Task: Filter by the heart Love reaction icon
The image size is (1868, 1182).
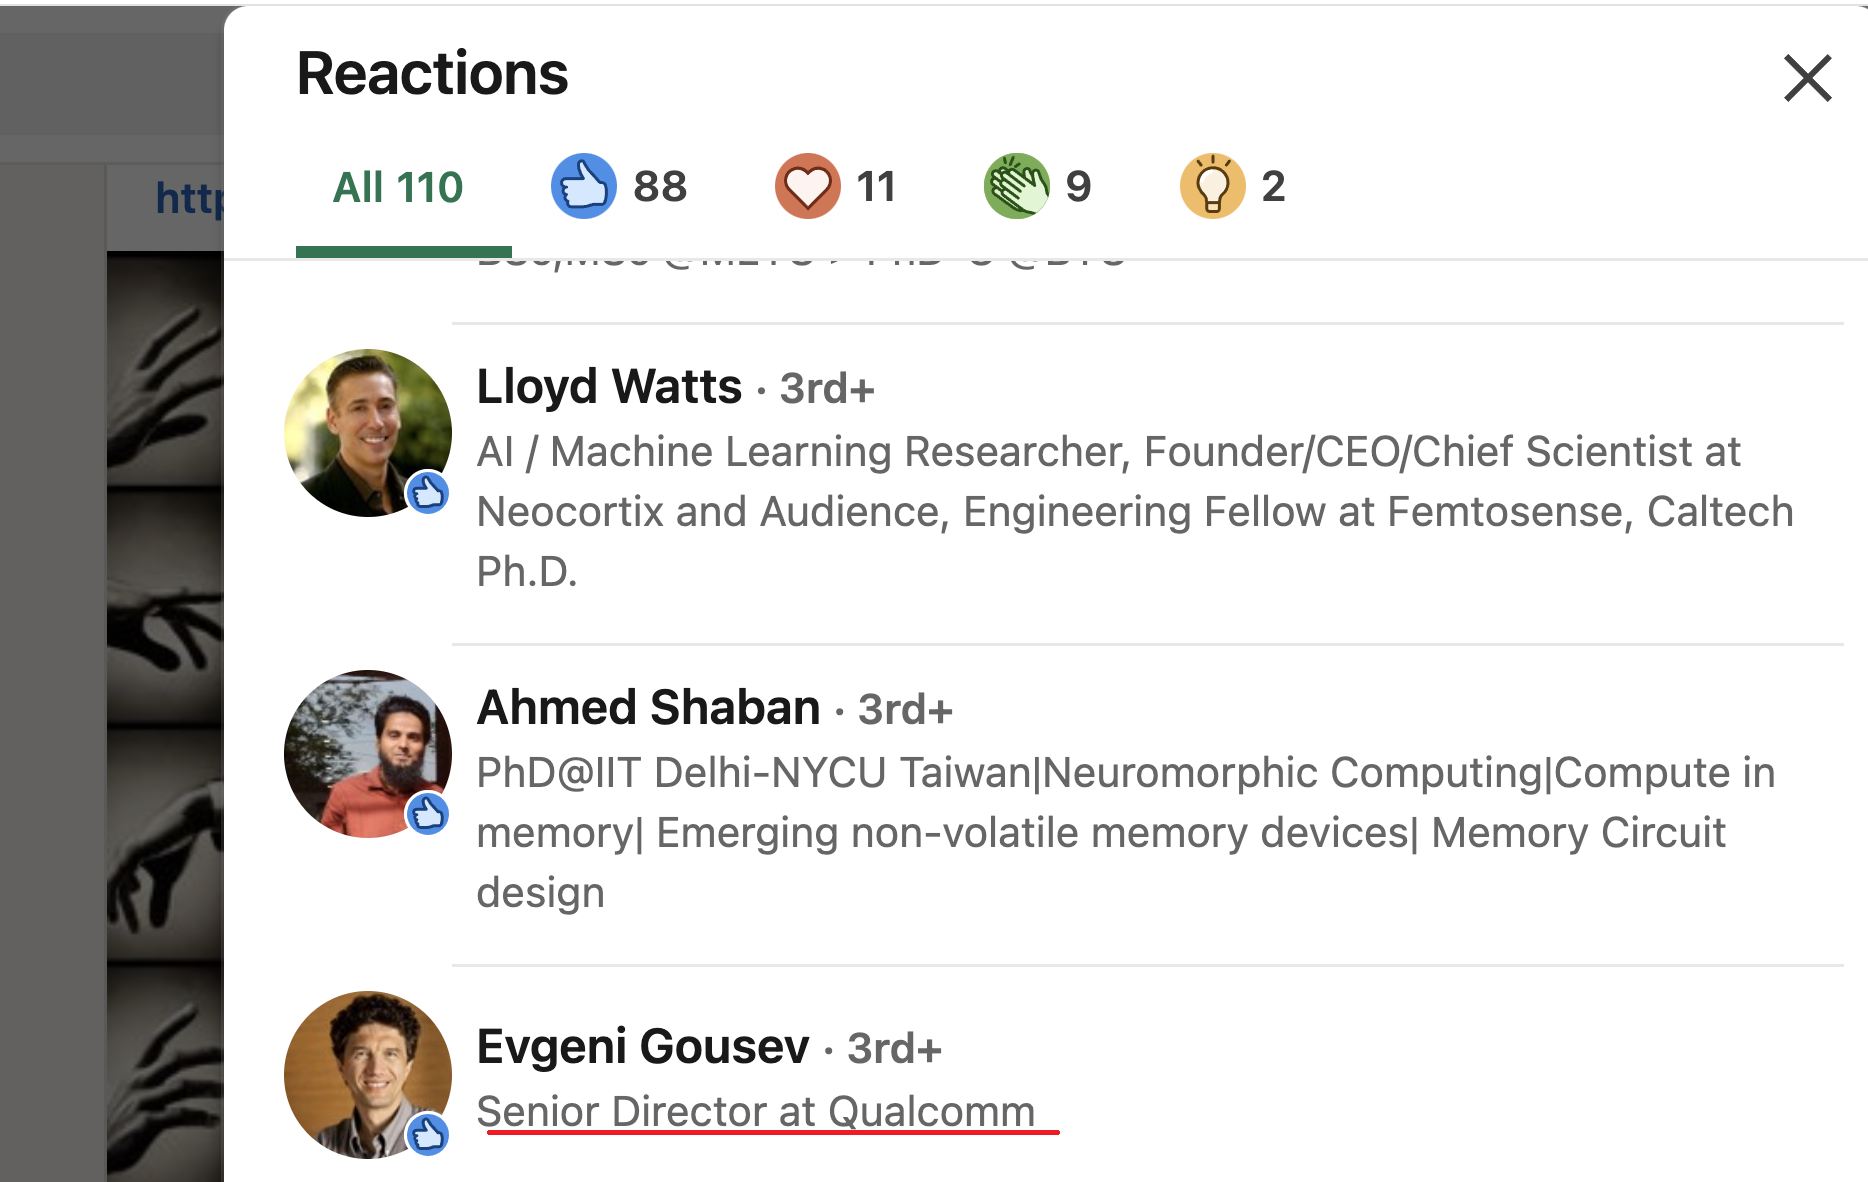Action: (x=807, y=186)
